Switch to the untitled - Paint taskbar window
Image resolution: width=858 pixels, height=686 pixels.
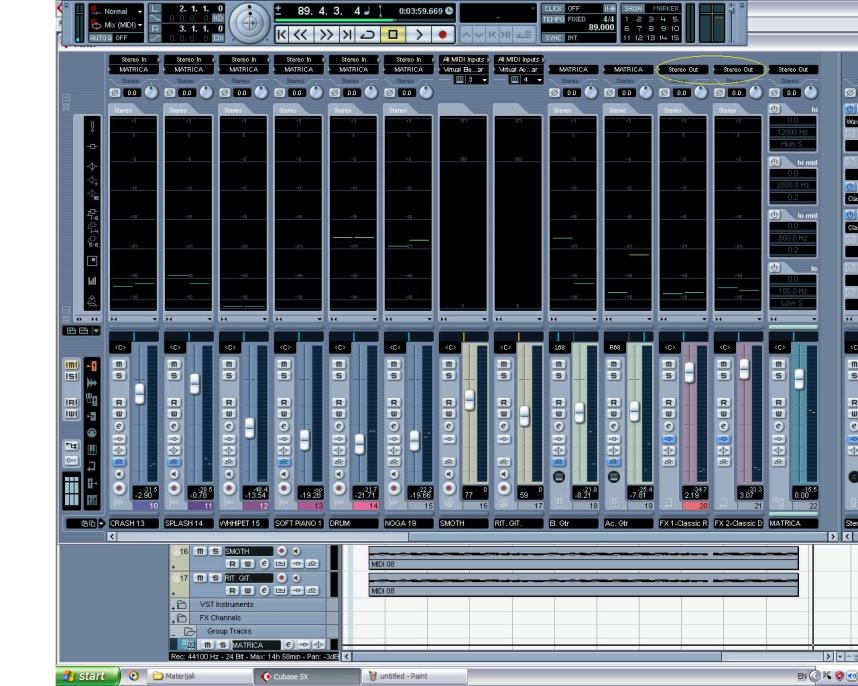tap(400, 676)
